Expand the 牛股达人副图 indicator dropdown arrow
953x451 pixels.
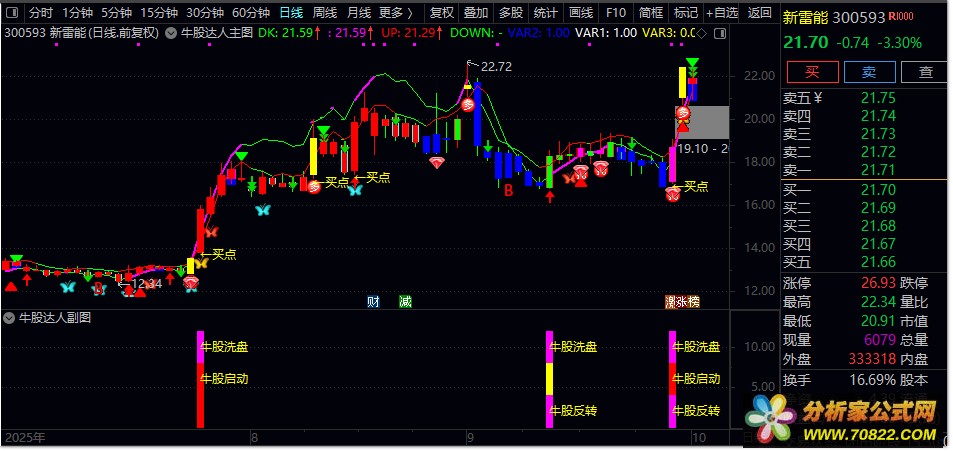pyautogui.click(x=9, y=317)
